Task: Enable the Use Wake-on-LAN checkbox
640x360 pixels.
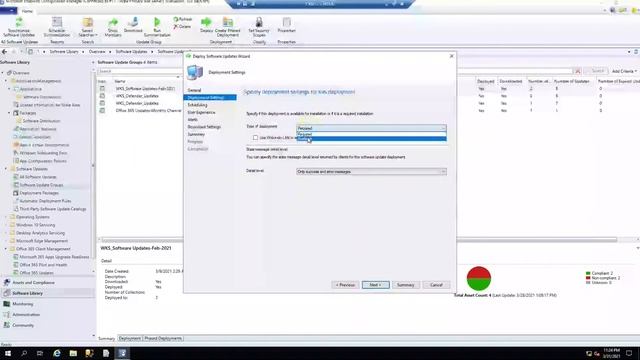Action: (256, 138)
